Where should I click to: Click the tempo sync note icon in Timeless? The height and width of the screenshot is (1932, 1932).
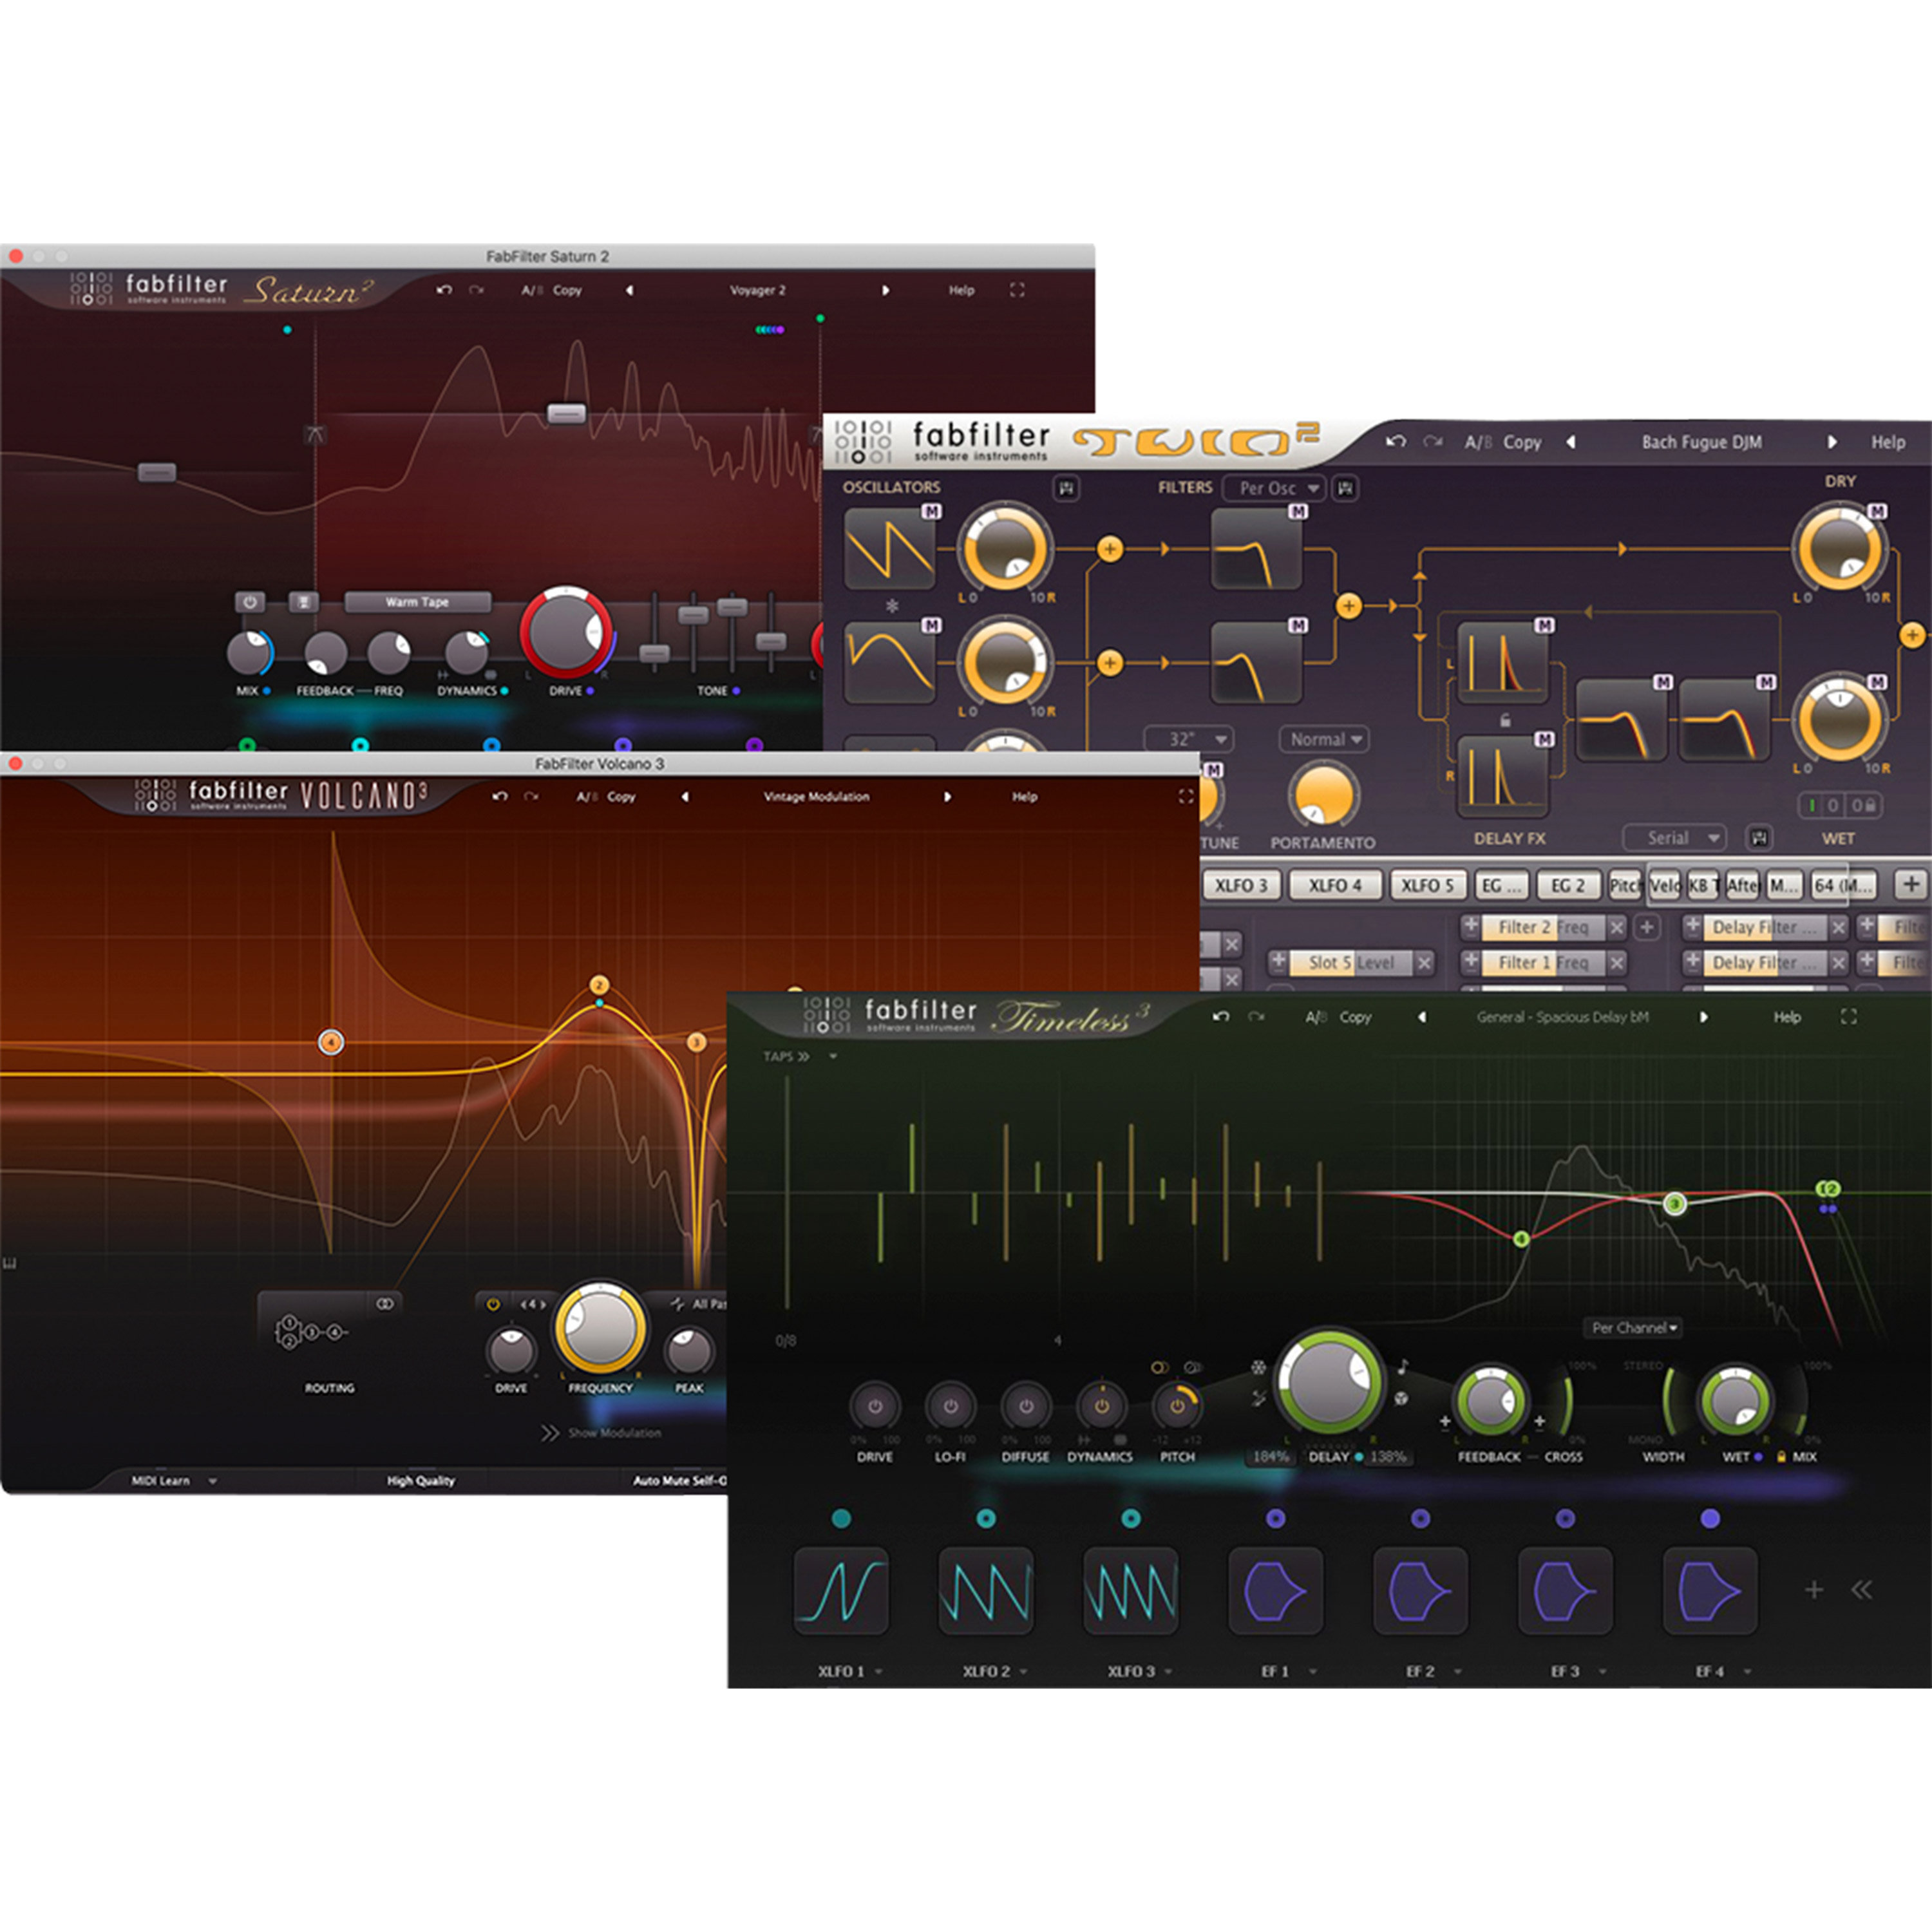(x=1402, y=1367)
